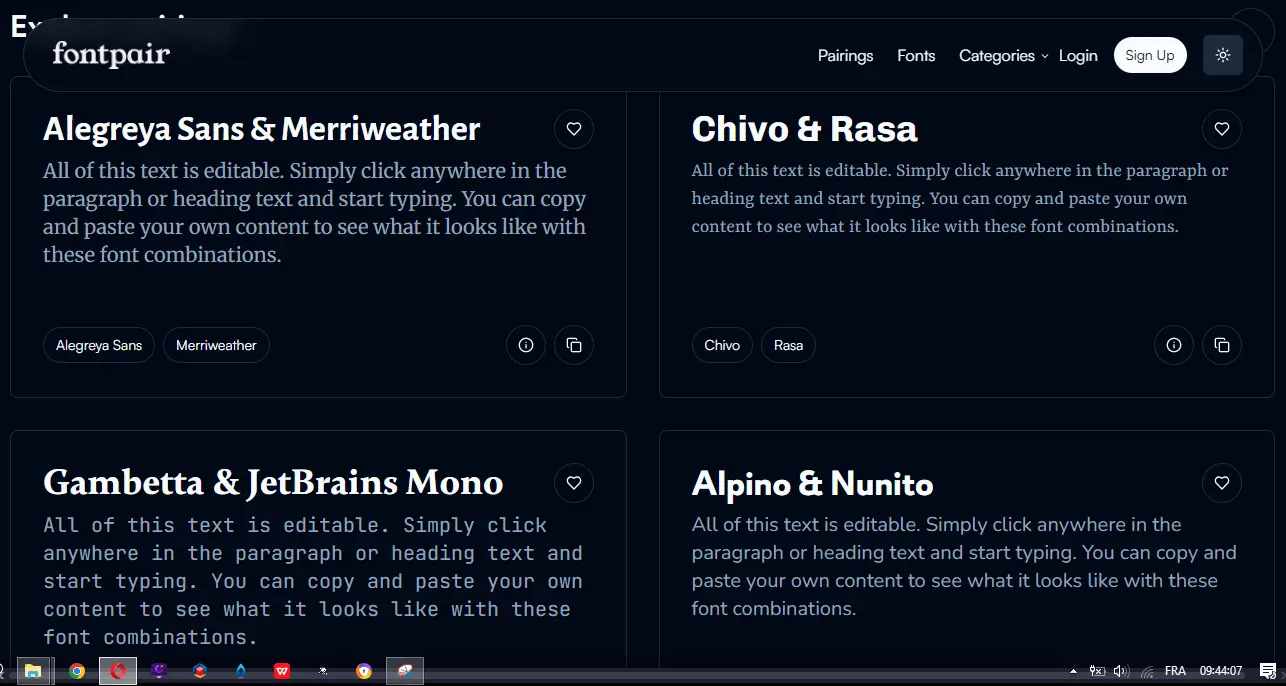
Task: Show hidden system tray icons
Action: 1074,671
